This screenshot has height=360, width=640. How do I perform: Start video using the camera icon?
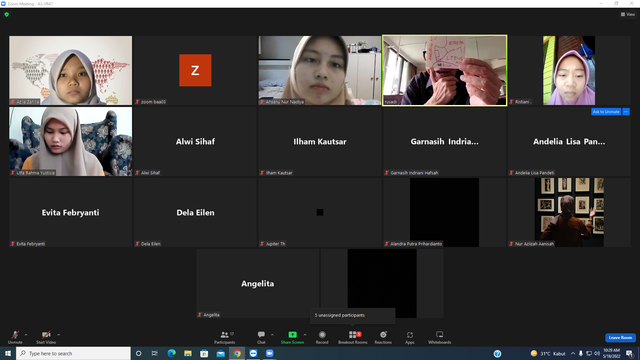tap(46, 337)
